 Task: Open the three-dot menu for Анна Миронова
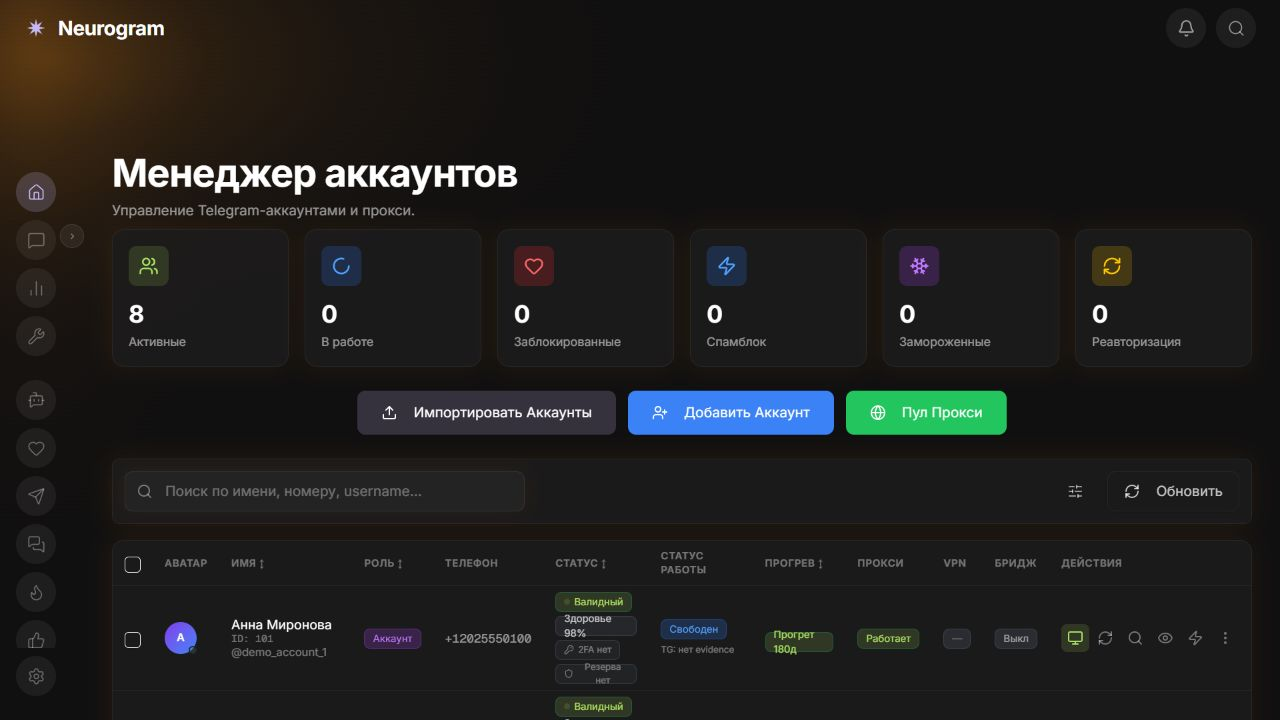1225,638
